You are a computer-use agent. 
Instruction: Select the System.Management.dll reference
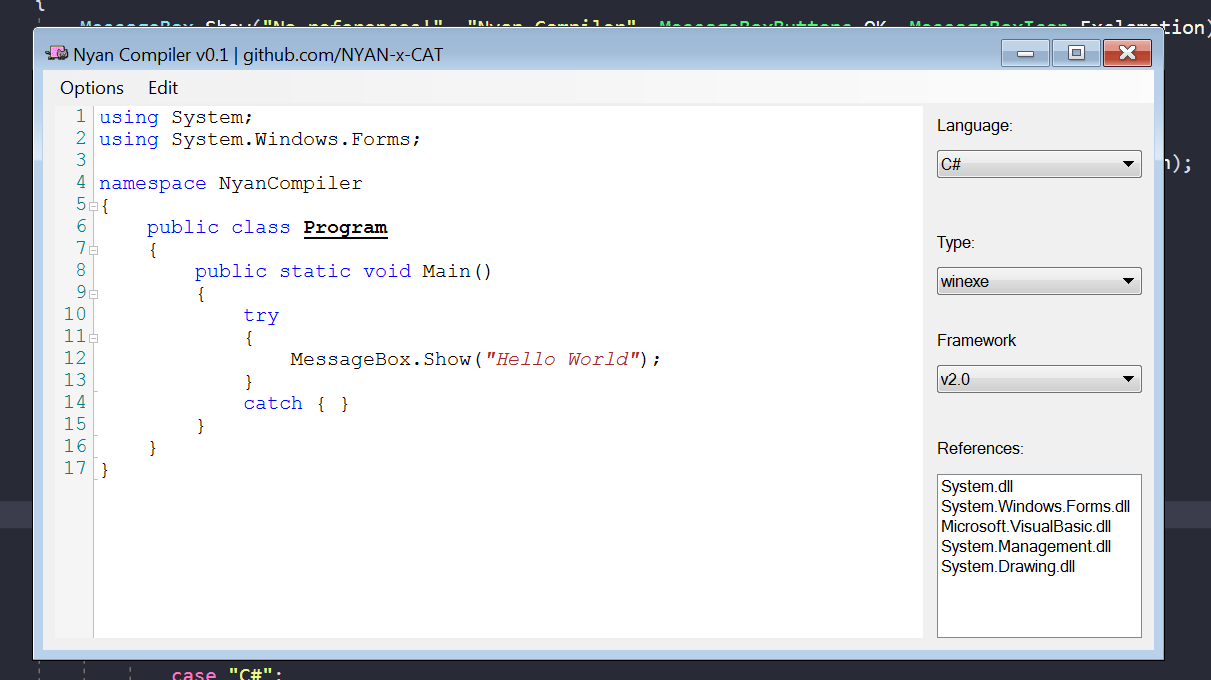click(x=1015, y=546)
